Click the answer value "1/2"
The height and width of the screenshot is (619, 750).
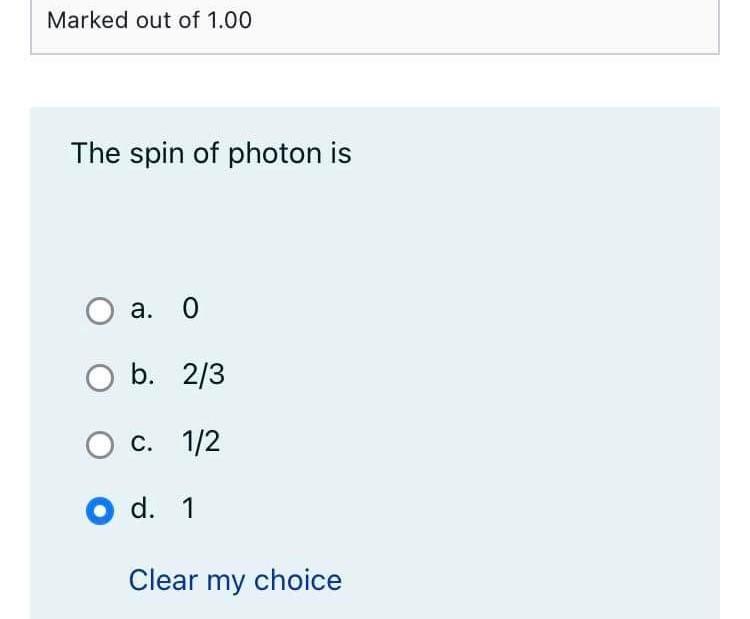click(x=201, y=442)
